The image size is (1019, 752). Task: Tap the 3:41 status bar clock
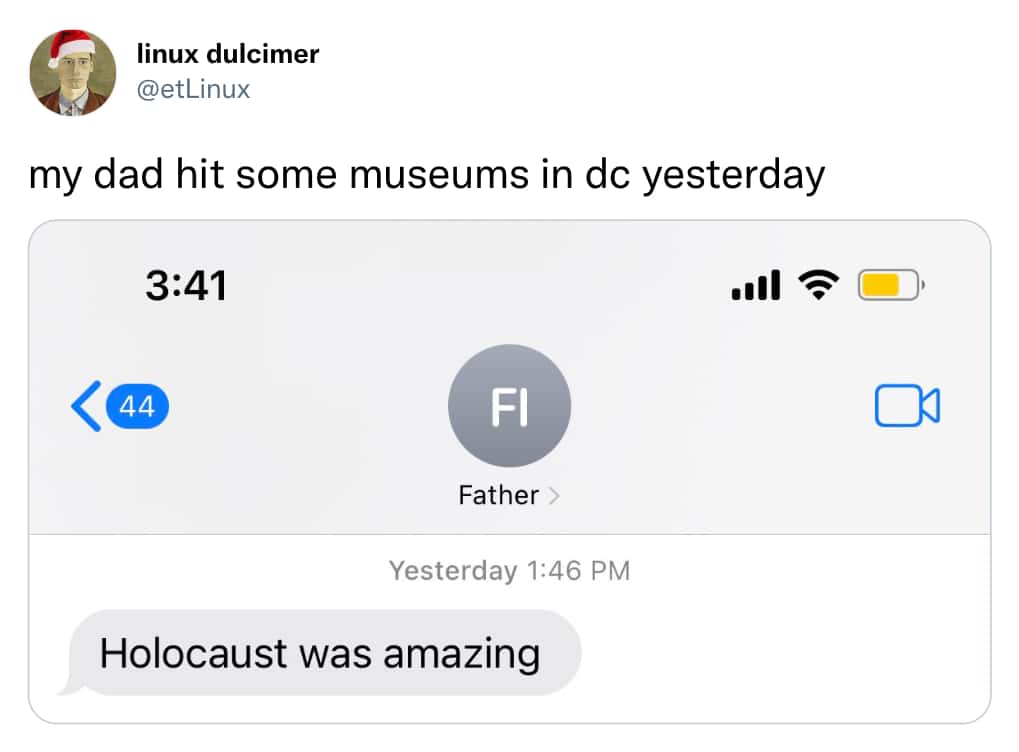click(x=187, y=285)
